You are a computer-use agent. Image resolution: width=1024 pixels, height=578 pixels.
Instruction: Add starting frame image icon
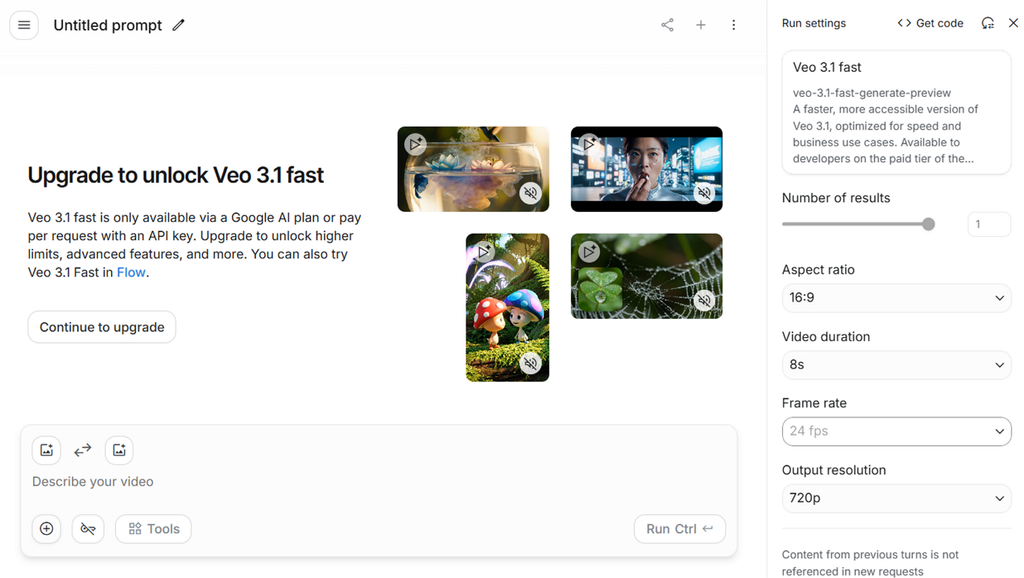click(x=46, y=450)
